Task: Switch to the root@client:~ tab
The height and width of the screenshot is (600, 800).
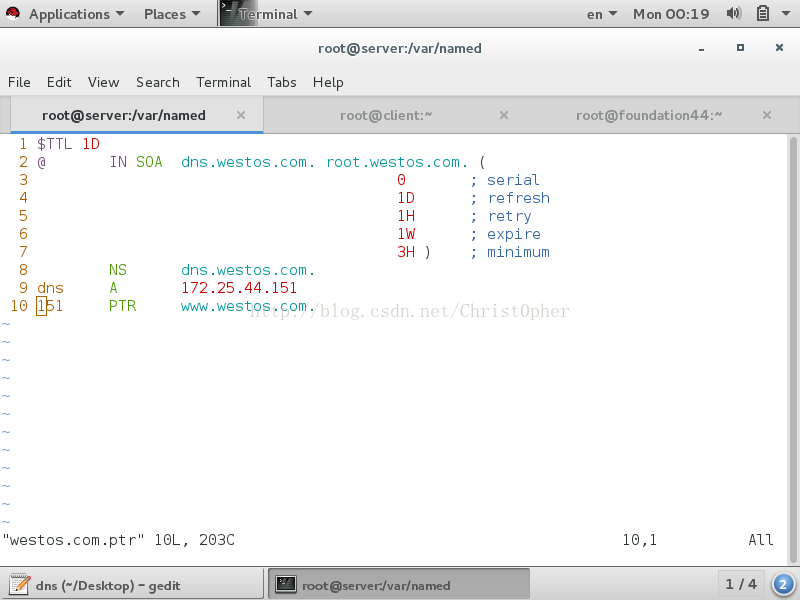Action: tap(386, 115)
